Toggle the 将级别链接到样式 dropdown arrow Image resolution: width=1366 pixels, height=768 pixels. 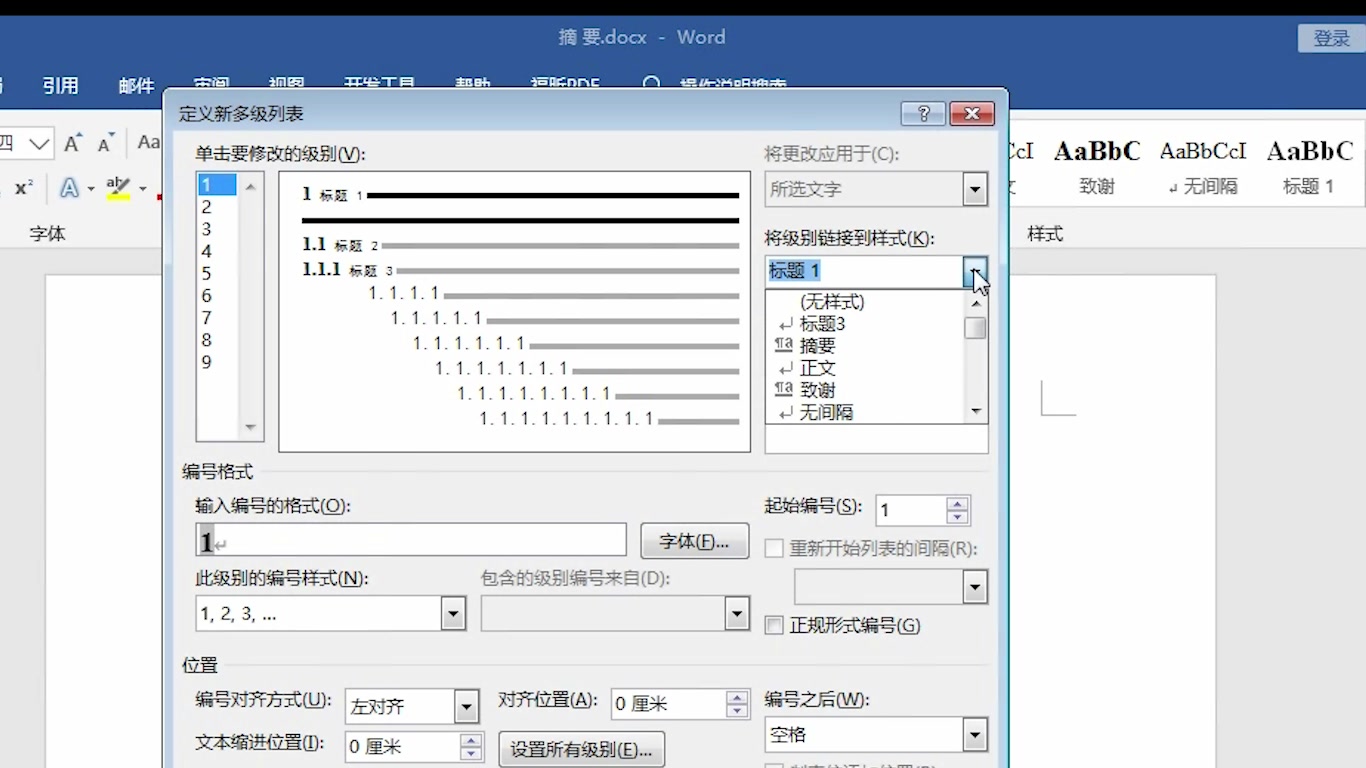975,271
